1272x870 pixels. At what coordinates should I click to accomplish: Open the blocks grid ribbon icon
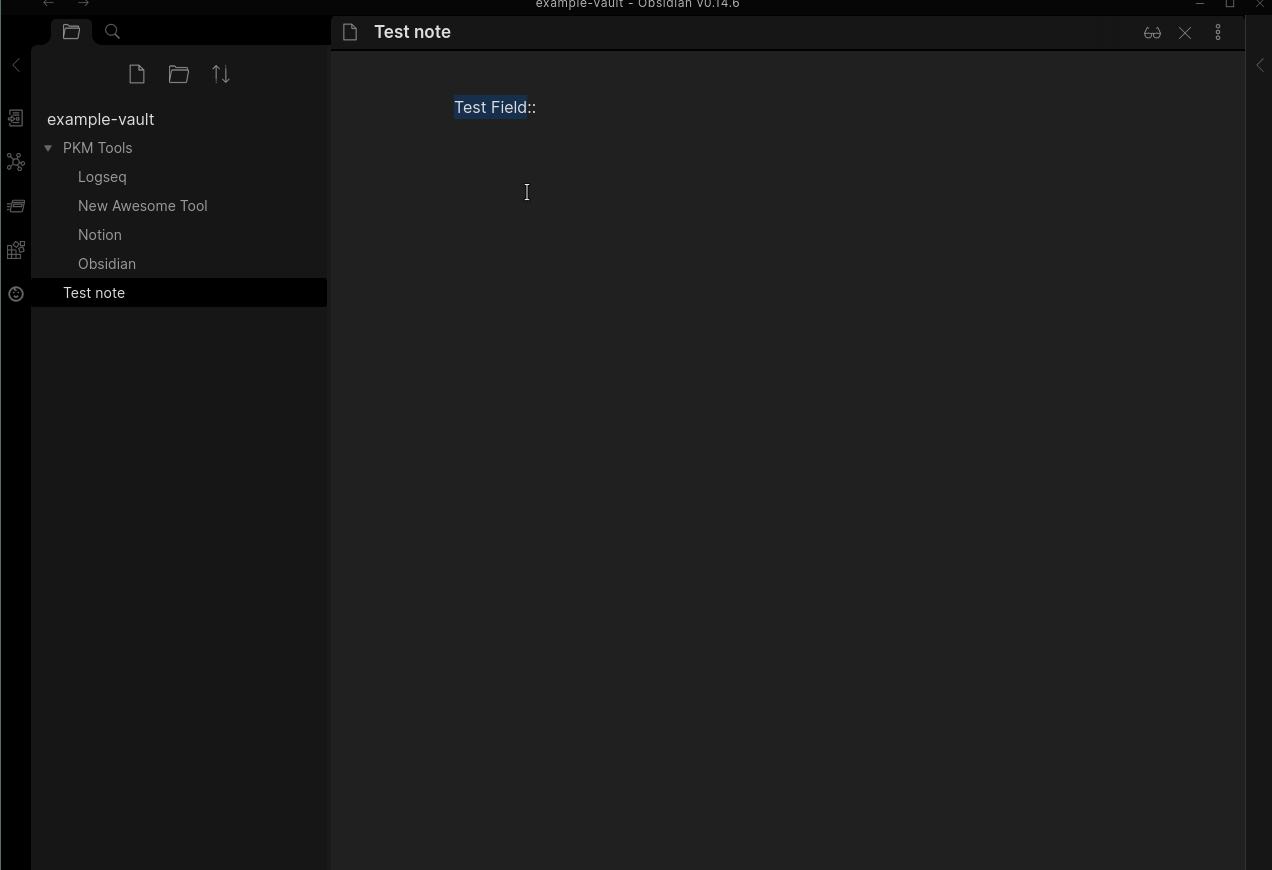[x=16, y=250]
